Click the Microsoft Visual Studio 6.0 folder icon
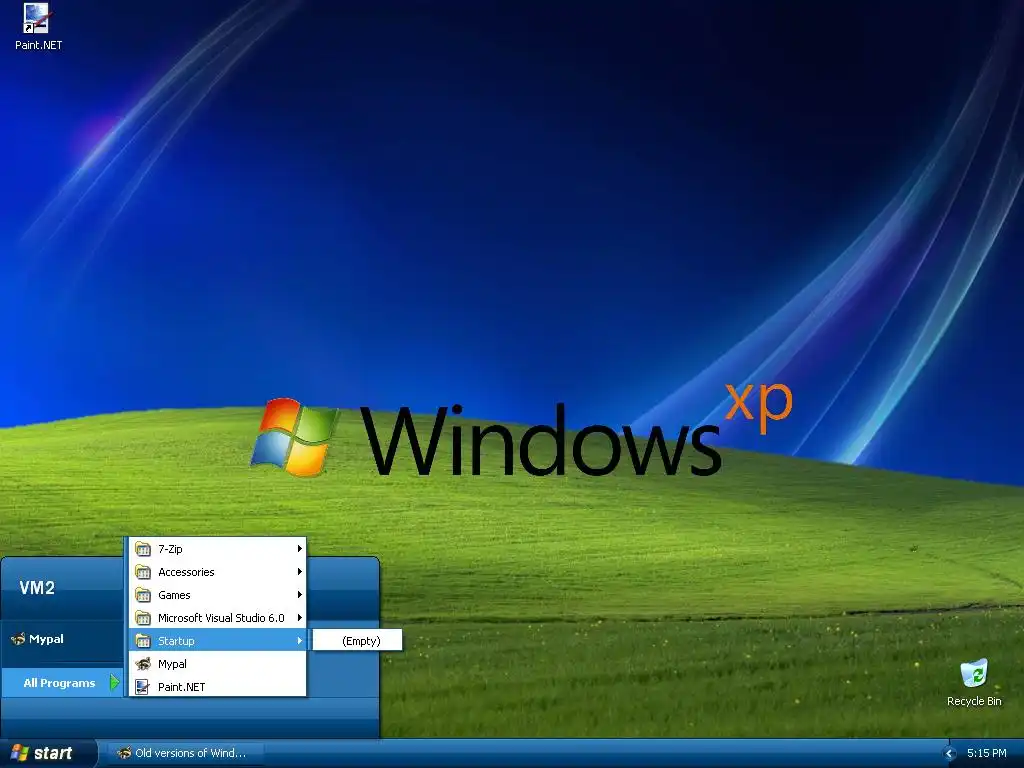Image resolution: width=1024 pixels, height=768 pixels. pos(143,618)
